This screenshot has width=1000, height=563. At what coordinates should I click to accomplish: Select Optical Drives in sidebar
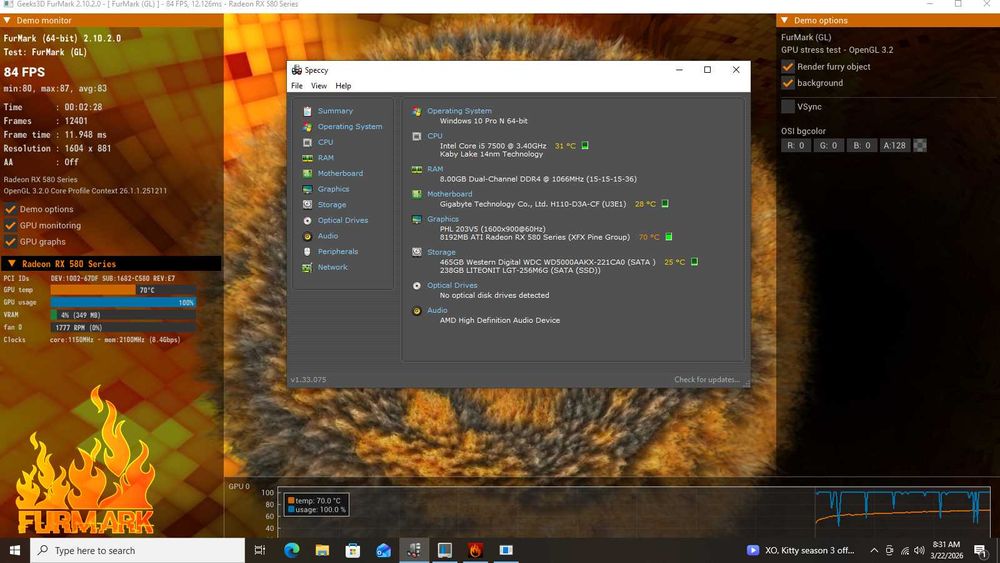tap(342, 220)
